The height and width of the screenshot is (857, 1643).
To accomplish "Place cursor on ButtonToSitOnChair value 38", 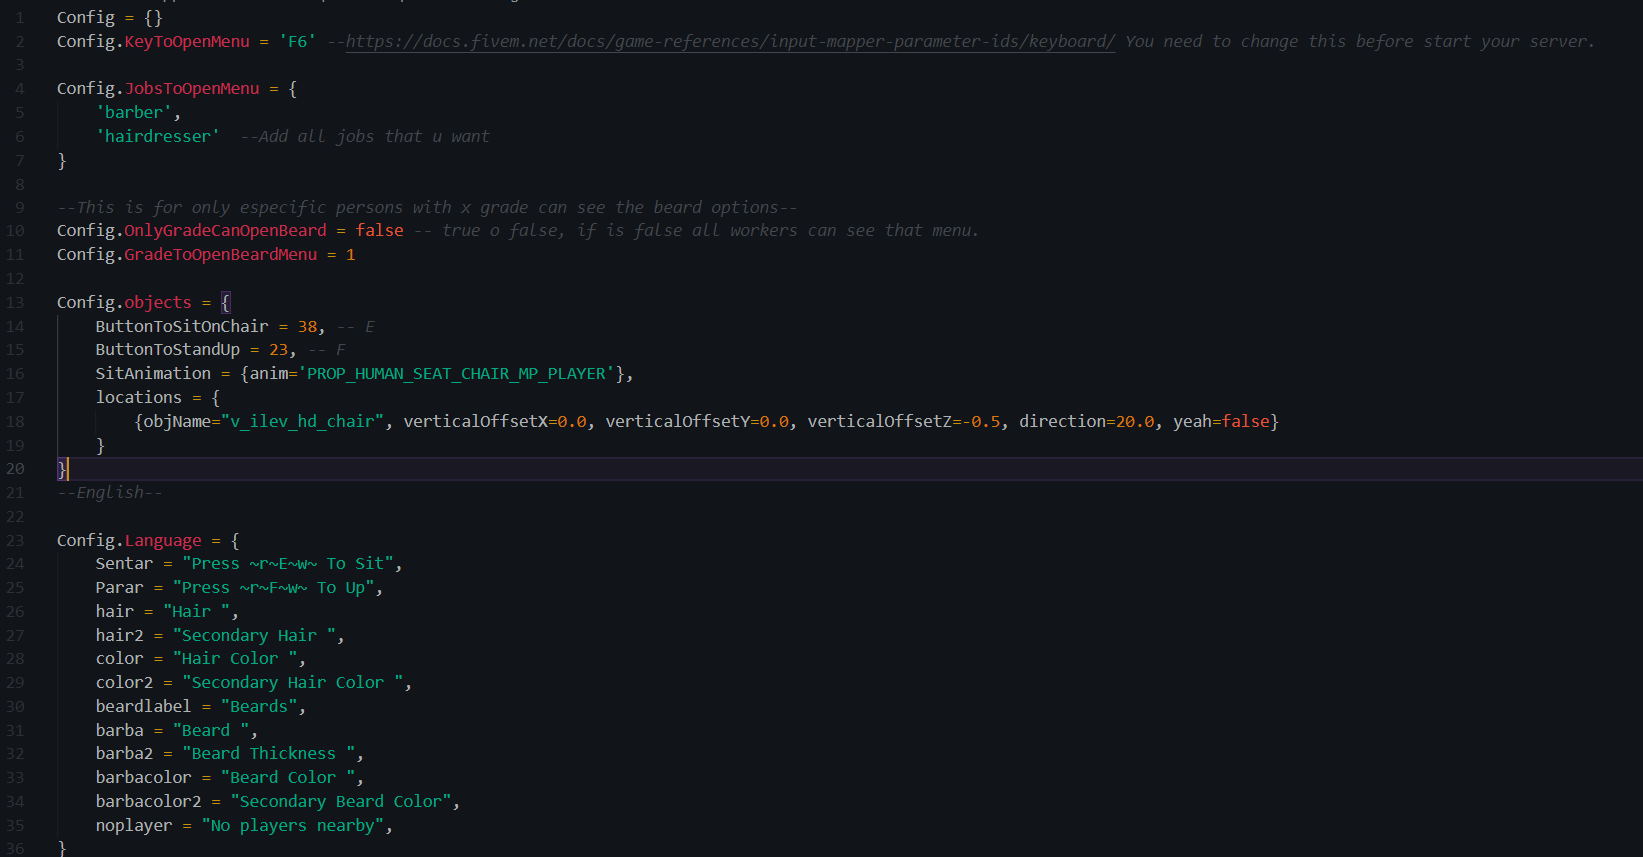I will (307, 327).
